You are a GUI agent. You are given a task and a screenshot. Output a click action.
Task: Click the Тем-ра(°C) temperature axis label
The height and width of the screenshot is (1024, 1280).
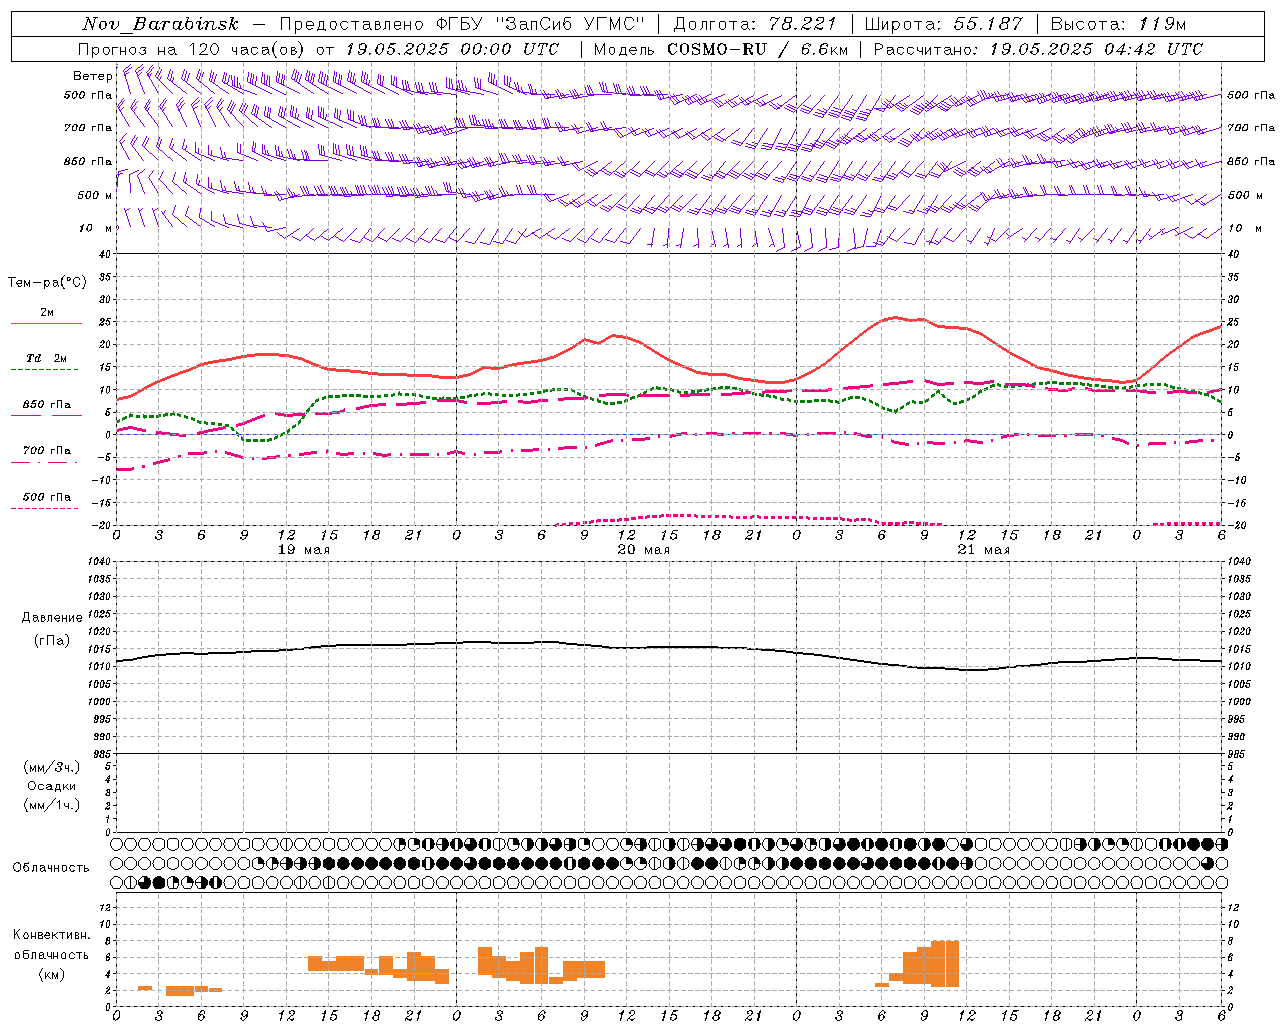click(47, 283)
